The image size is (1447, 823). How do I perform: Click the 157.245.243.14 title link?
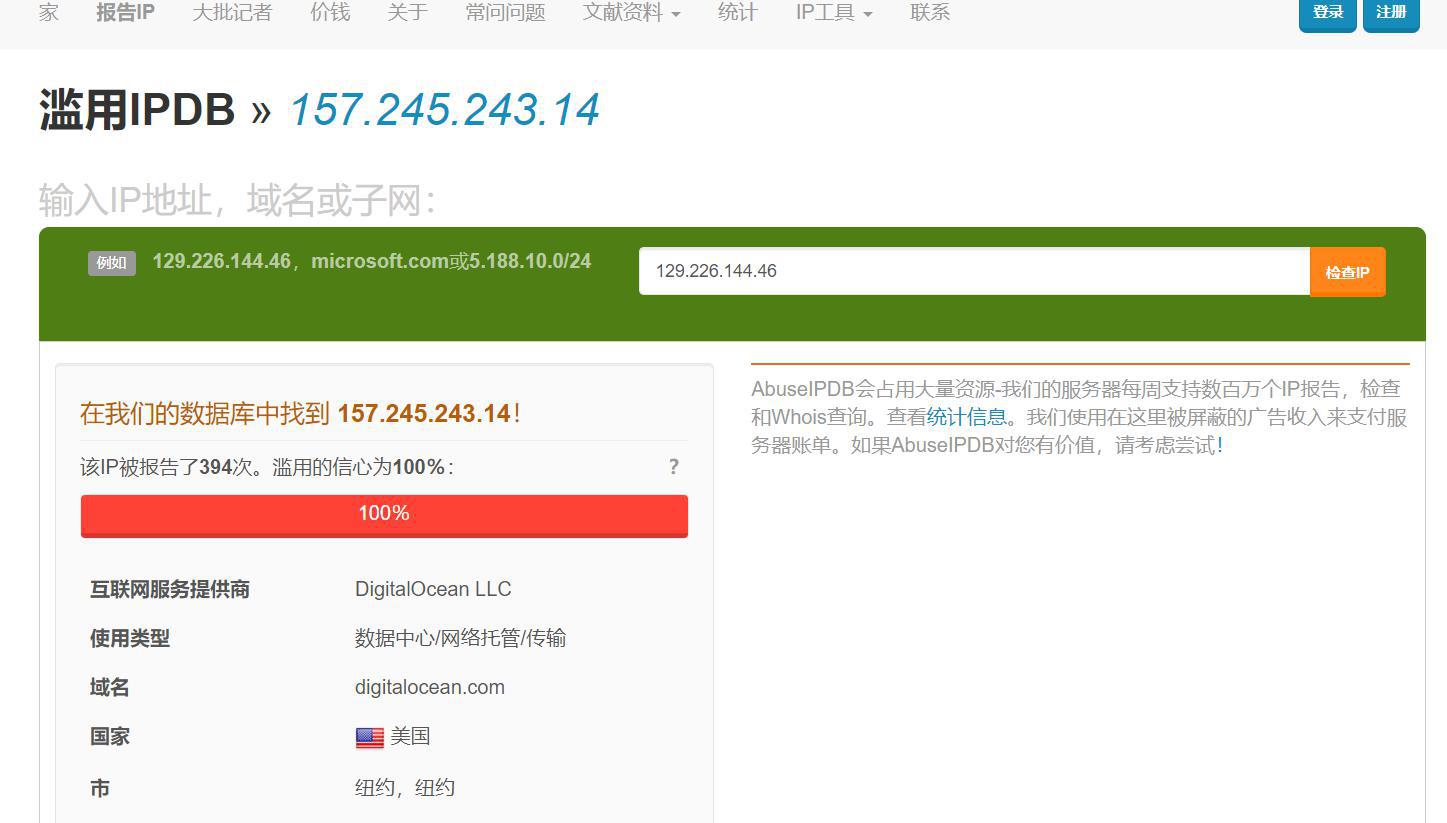[444, 110]
